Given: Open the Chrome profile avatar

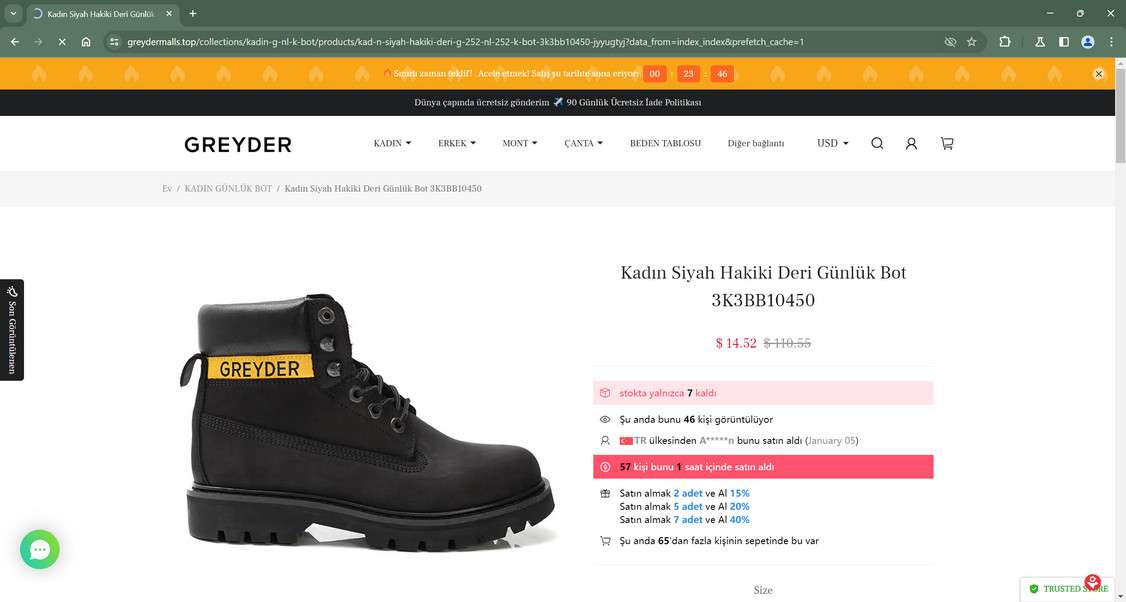Looking at the screenshot, I should pyautogui.click(x=1088, y=42).
